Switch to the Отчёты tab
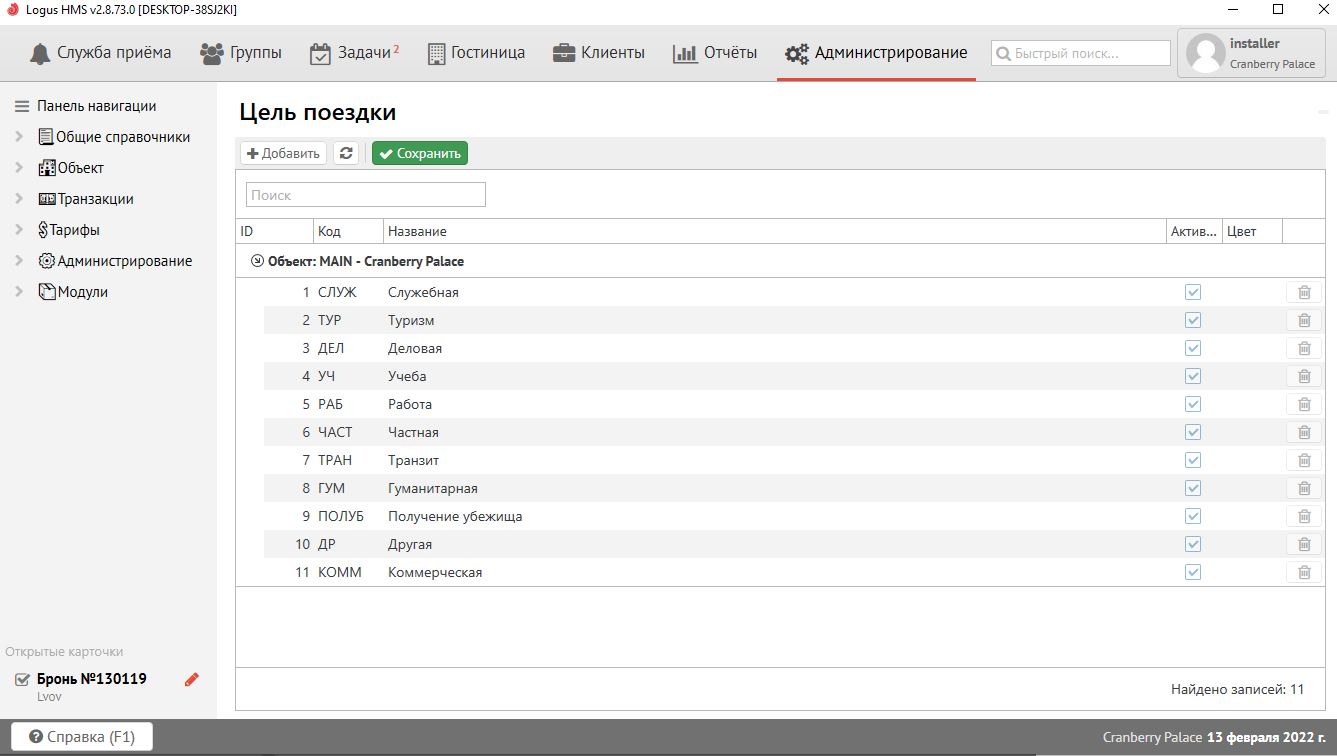The width and height of the screenshot is (1337, 756). coord(715,53)
